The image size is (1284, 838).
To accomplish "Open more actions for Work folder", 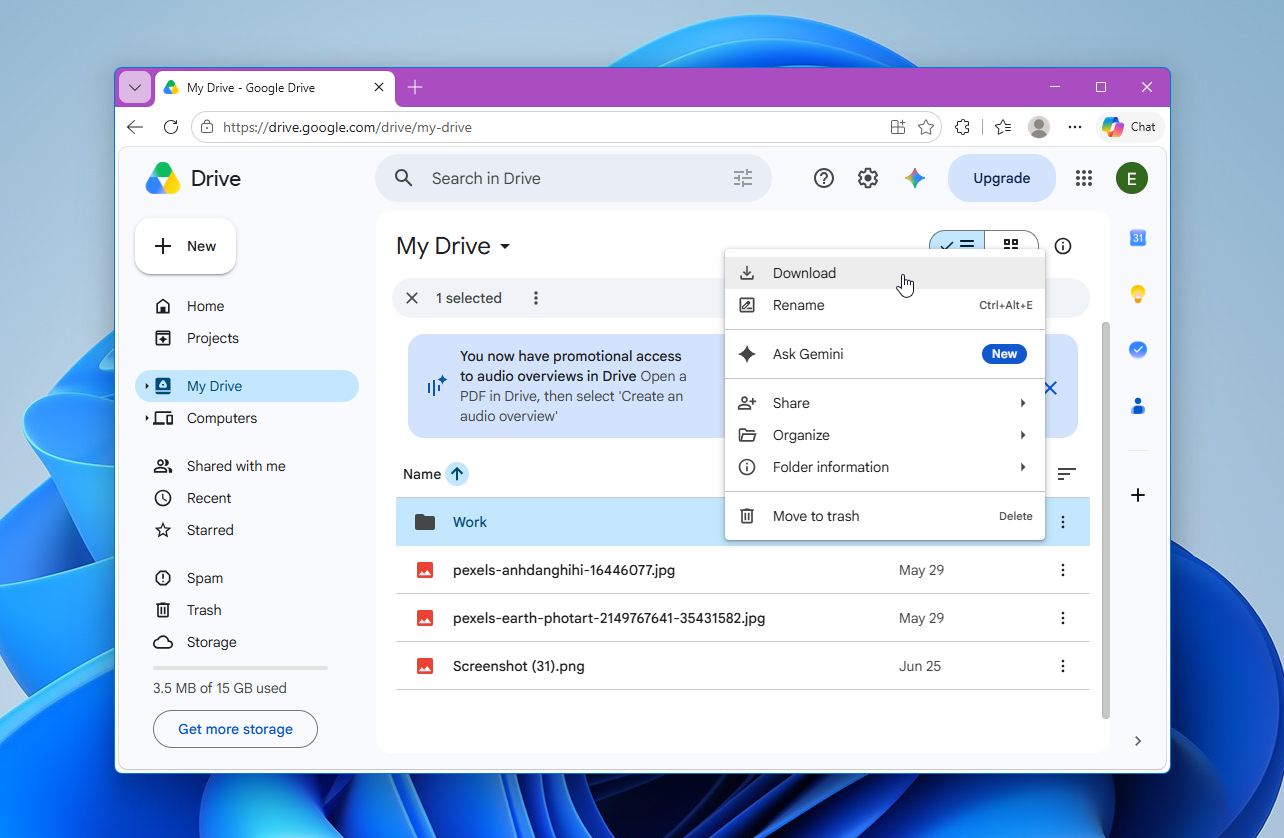I will pos(1063,522).
